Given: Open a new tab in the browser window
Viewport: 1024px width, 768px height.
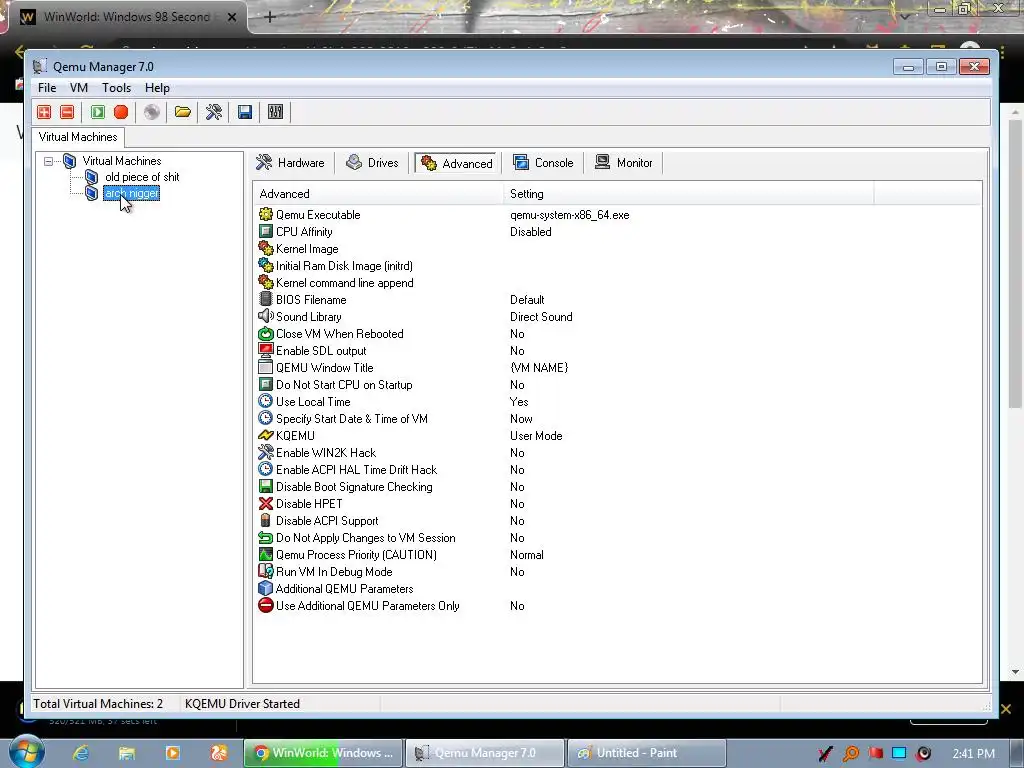Looking at the screenshot, I should pos(270,17).
